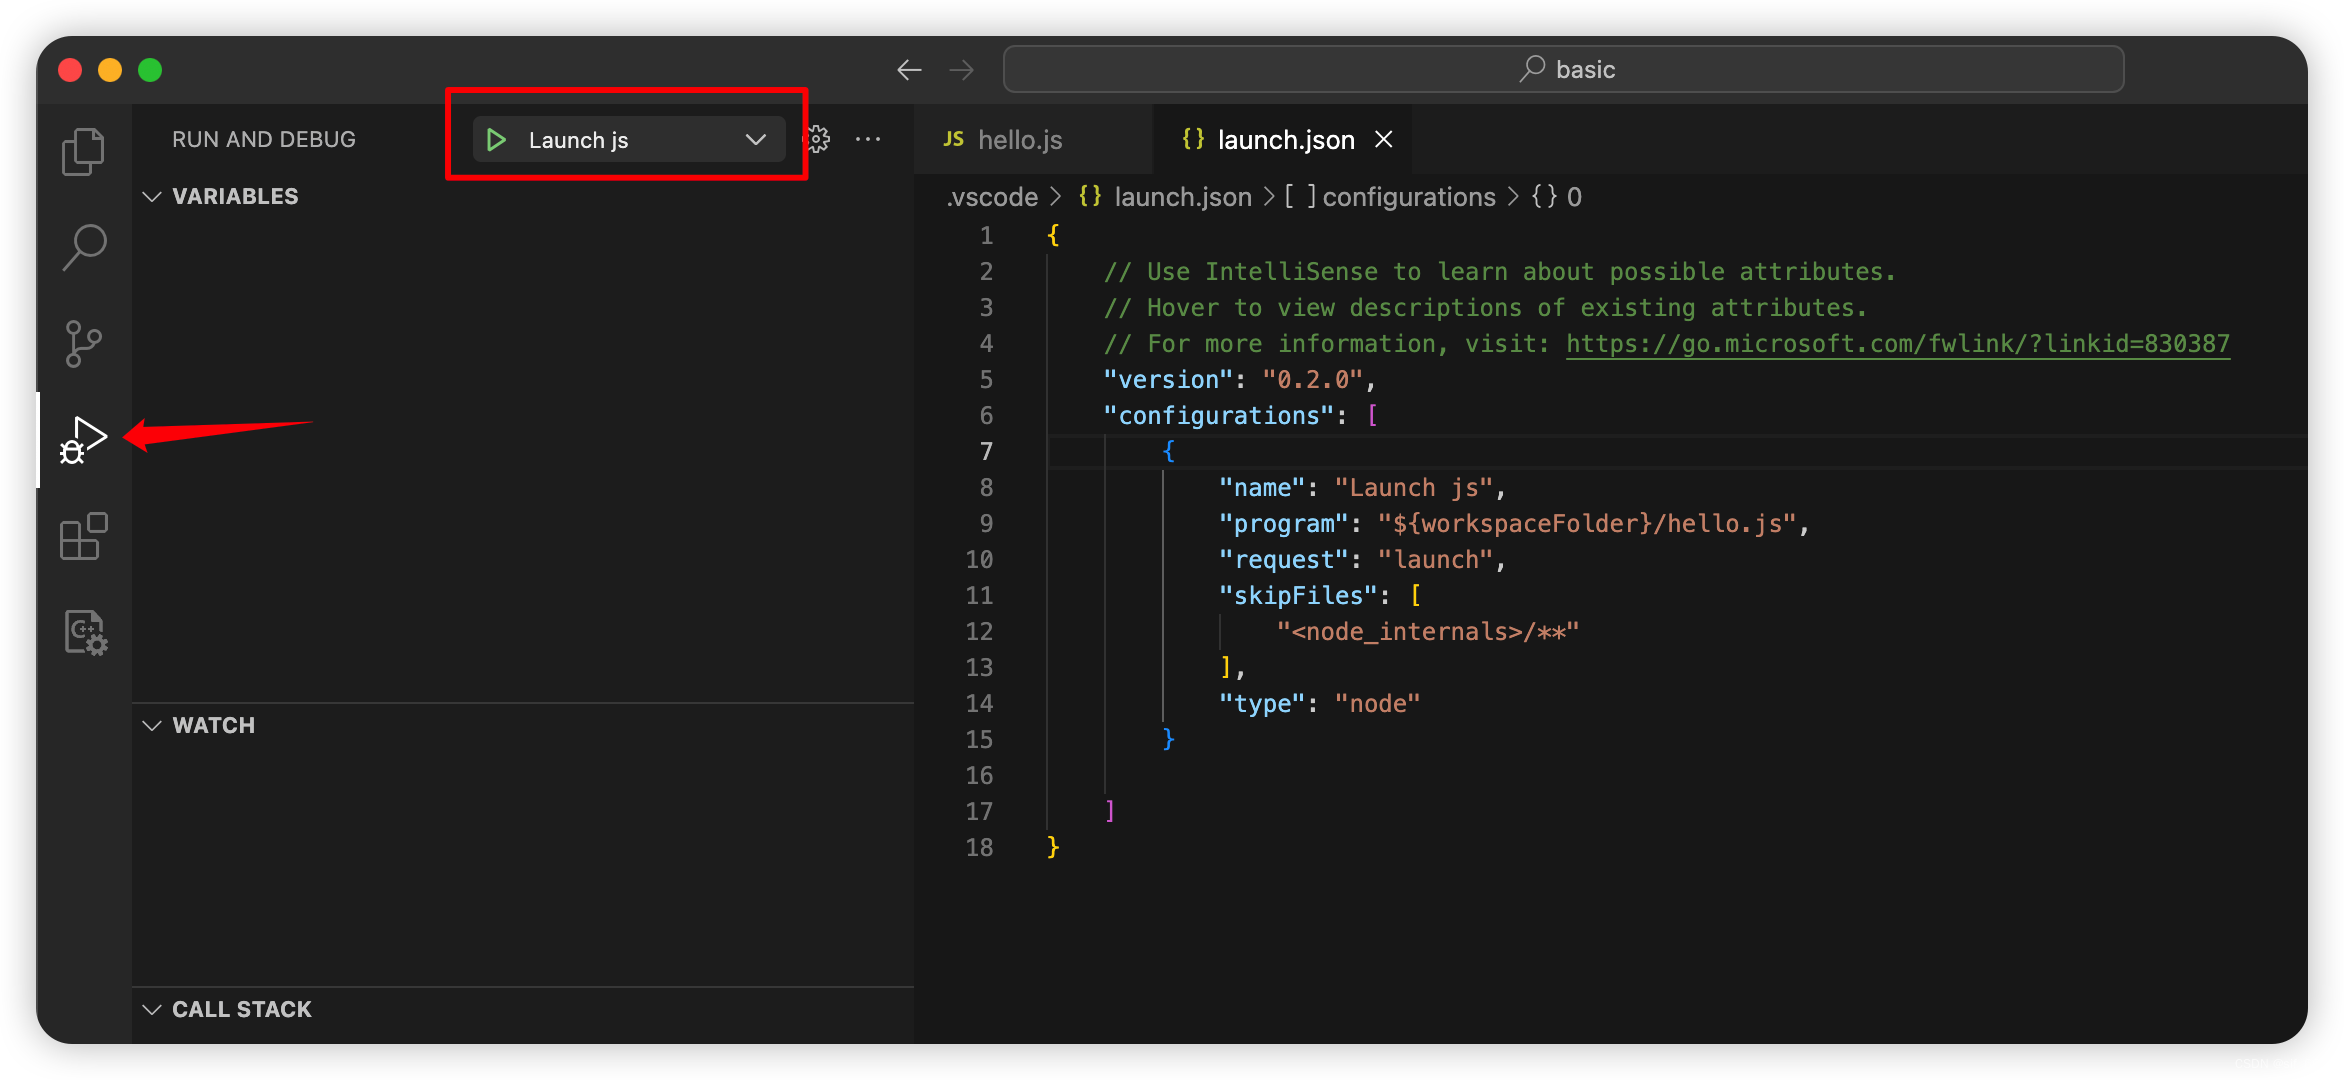Open the go.microsoft.com fwlink URL
The image size is (2344, 1080).
pos(1897,343)
